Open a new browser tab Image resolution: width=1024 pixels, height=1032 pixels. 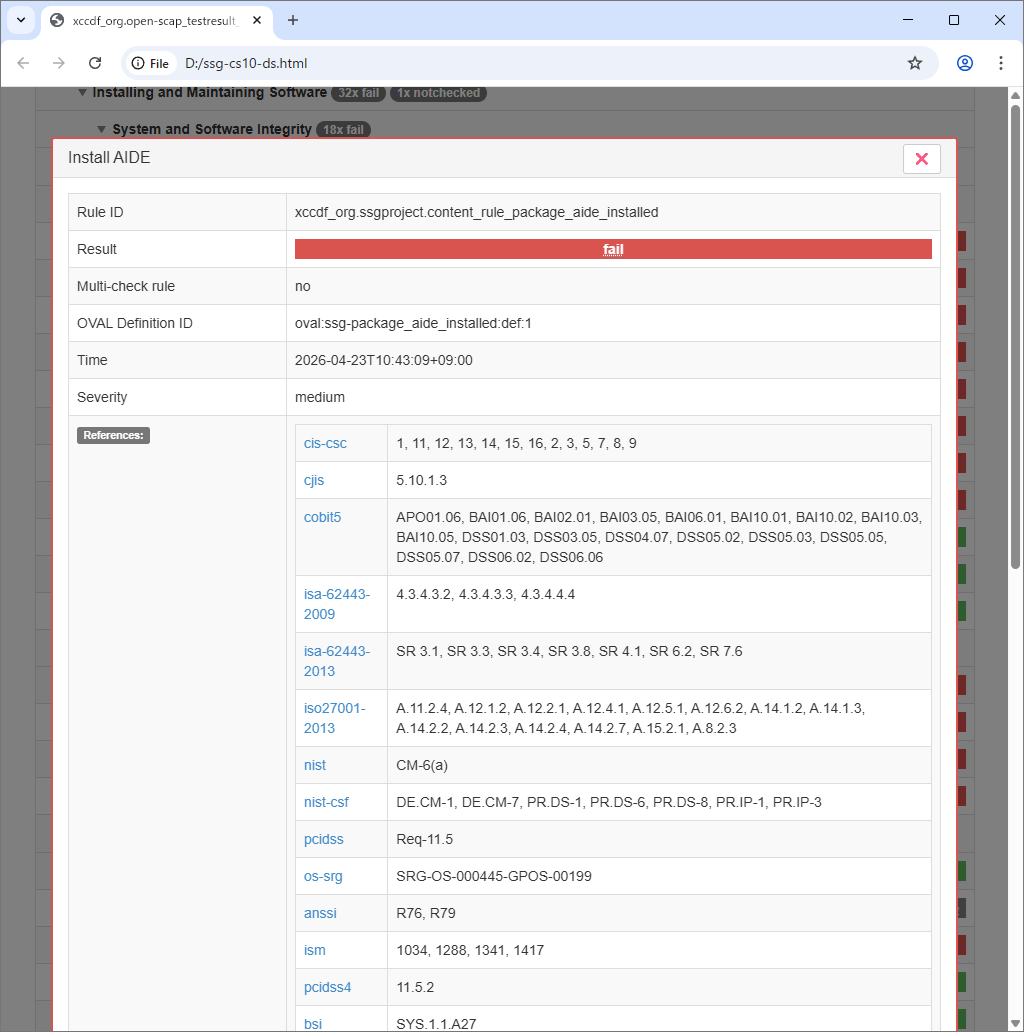click(x=293, y=20)
